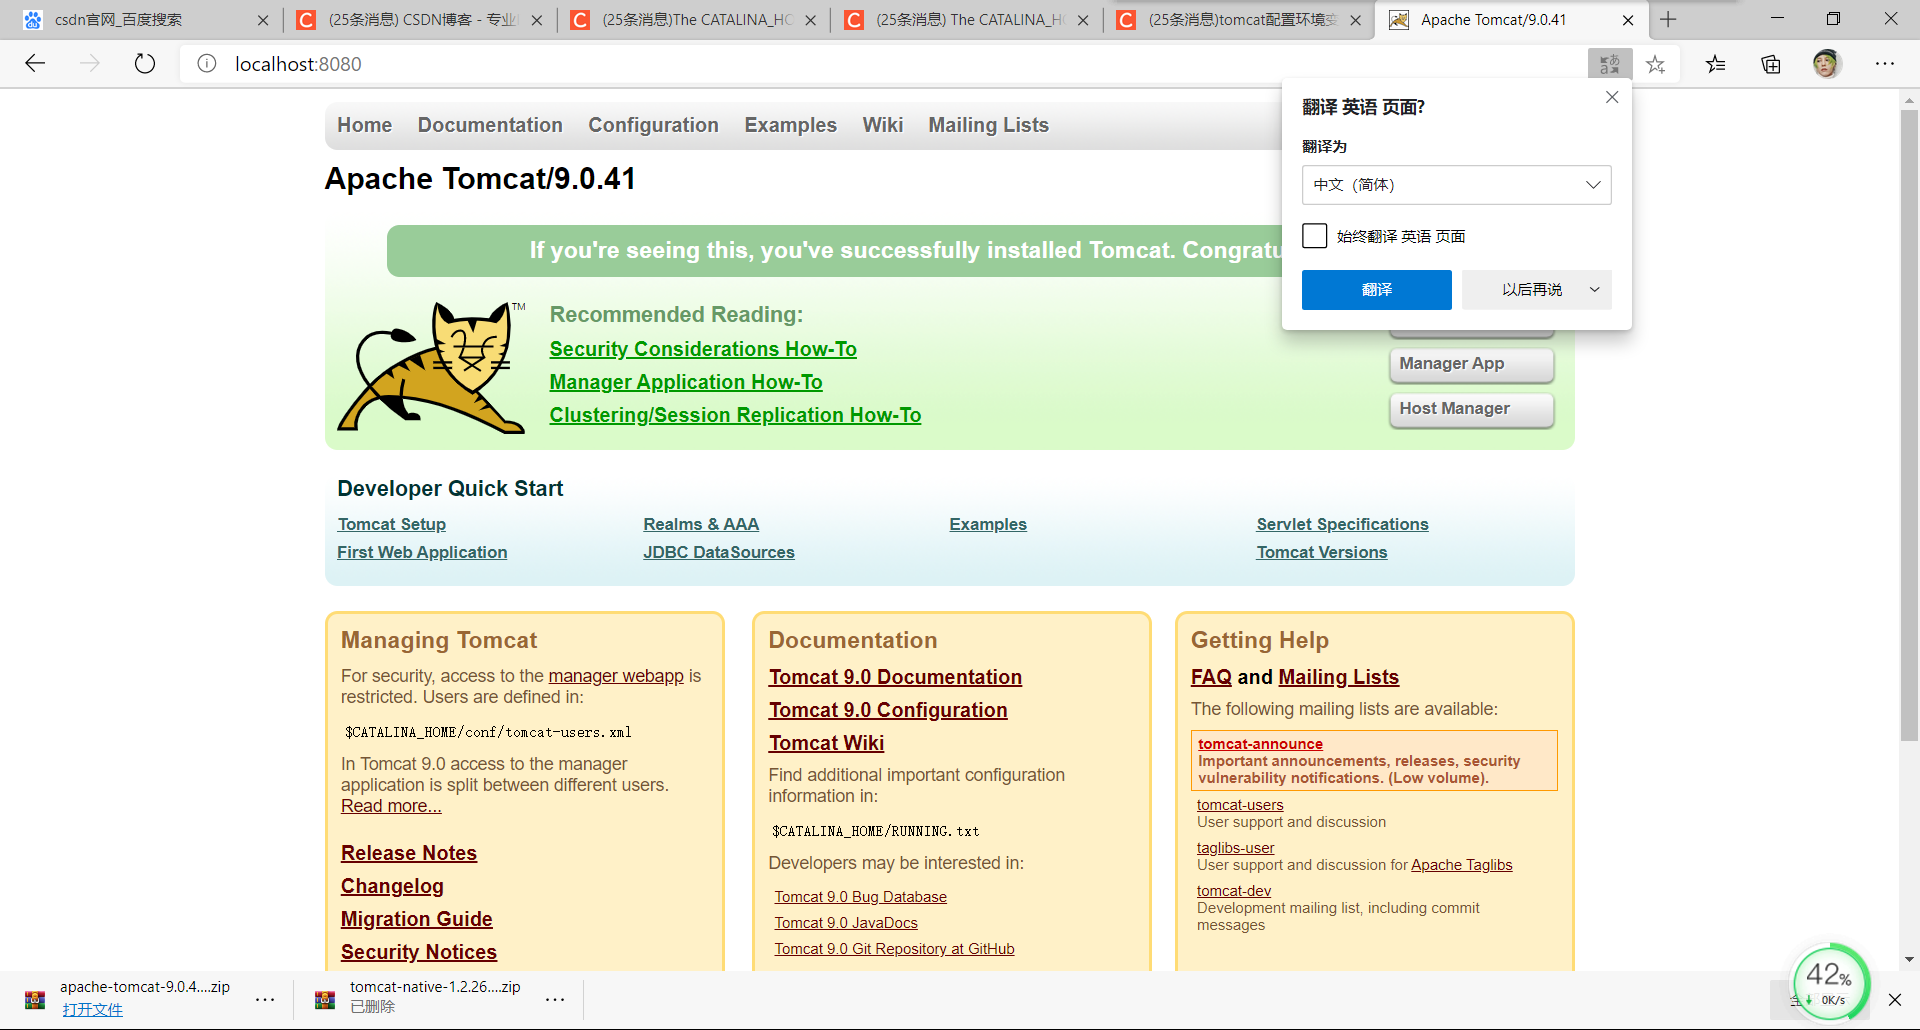The height and width of the screenshot is (1030, 1920).
Task: Open Release Notes link
Action: [x=409, y=853]
